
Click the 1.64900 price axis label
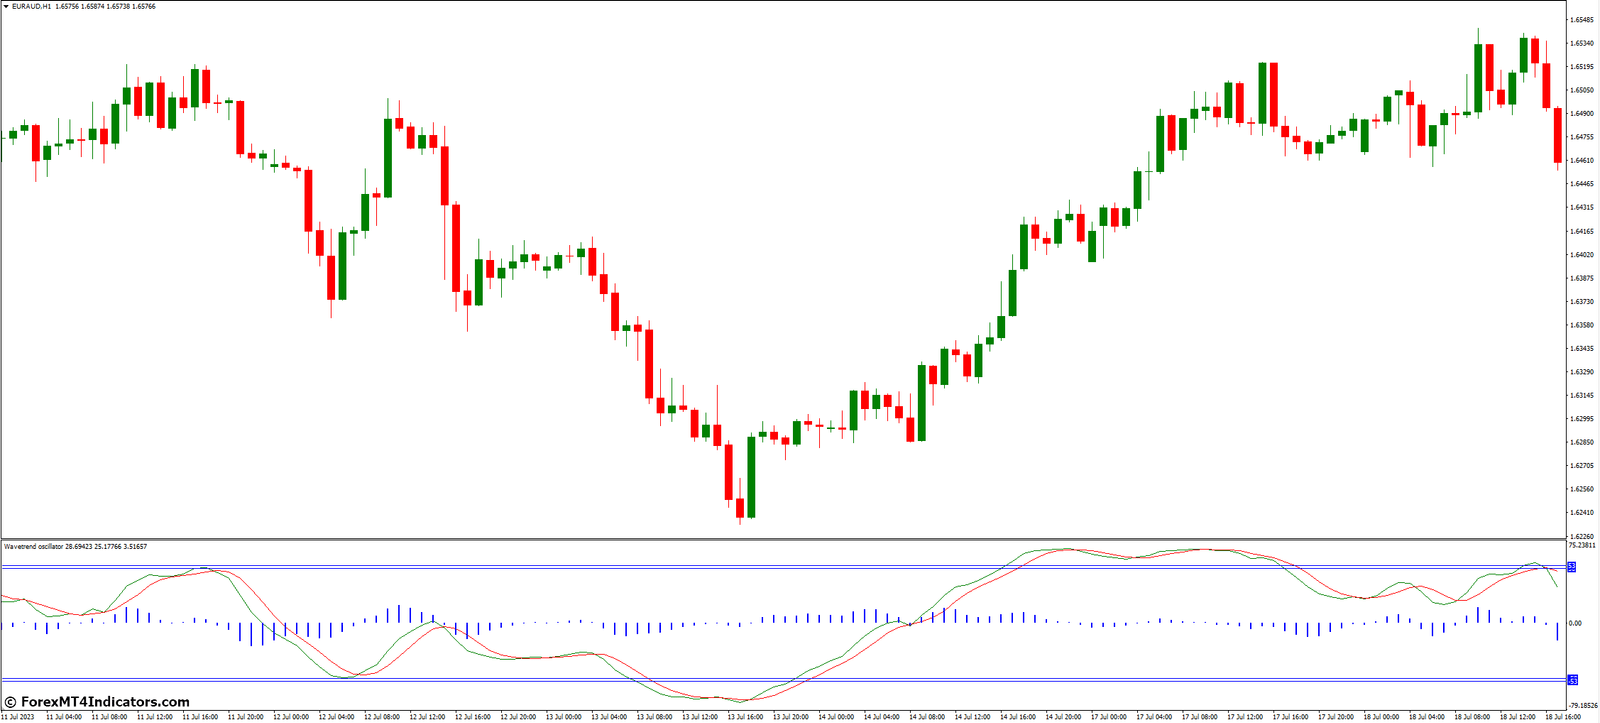point(1581,114)
